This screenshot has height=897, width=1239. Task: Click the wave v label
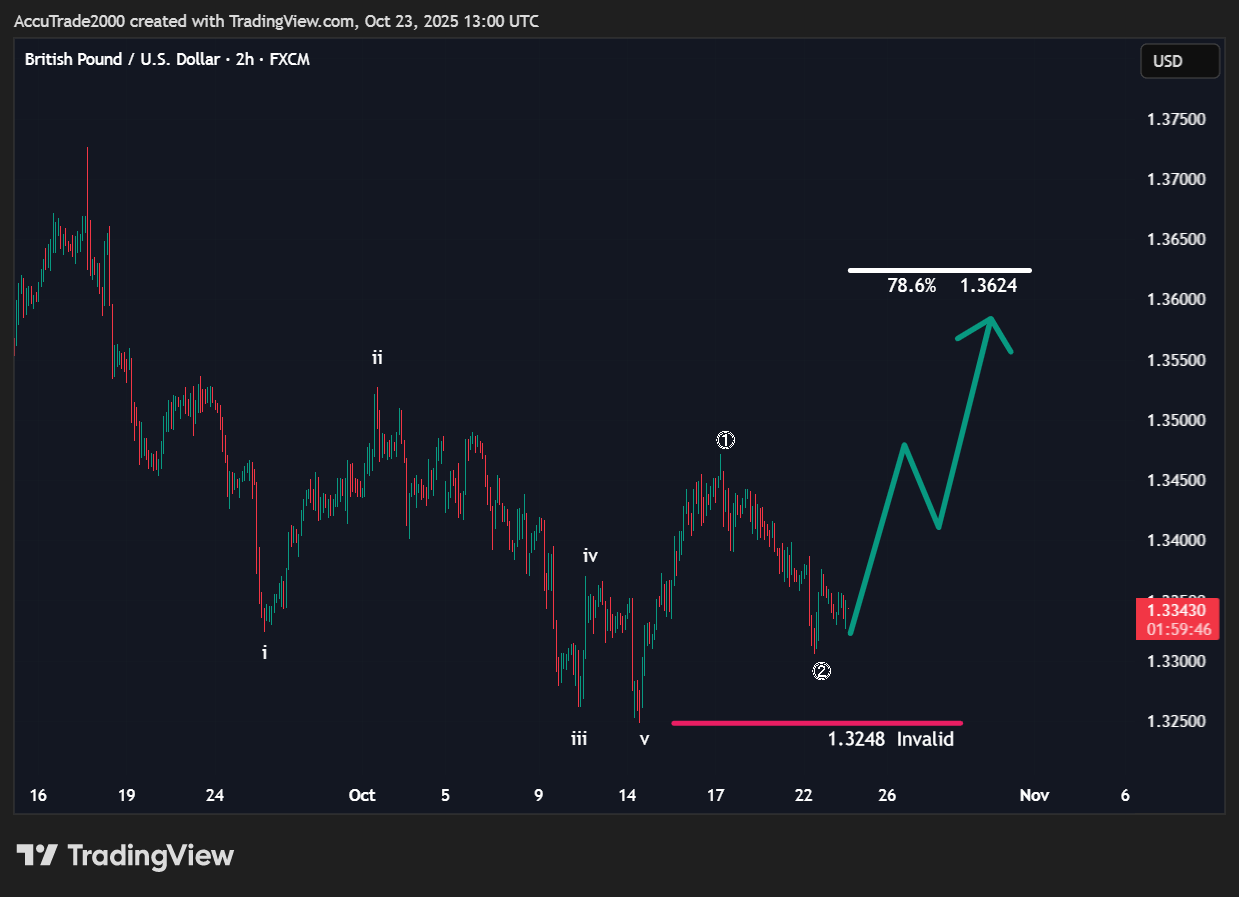click(x=645, y=740)
